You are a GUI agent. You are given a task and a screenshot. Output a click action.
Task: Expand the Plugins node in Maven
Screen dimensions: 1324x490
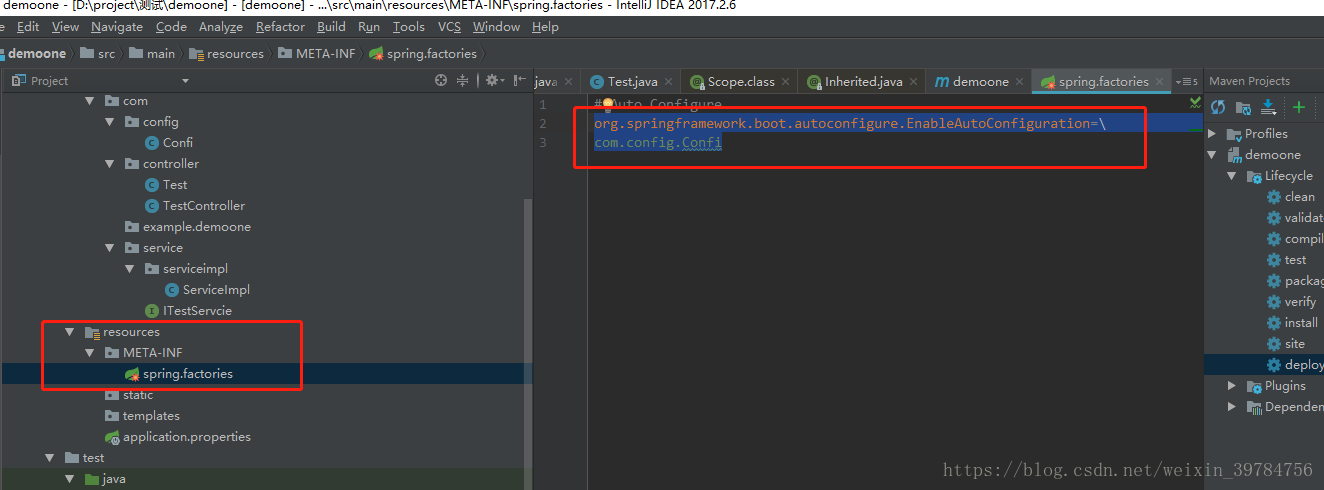(1232, 386)
